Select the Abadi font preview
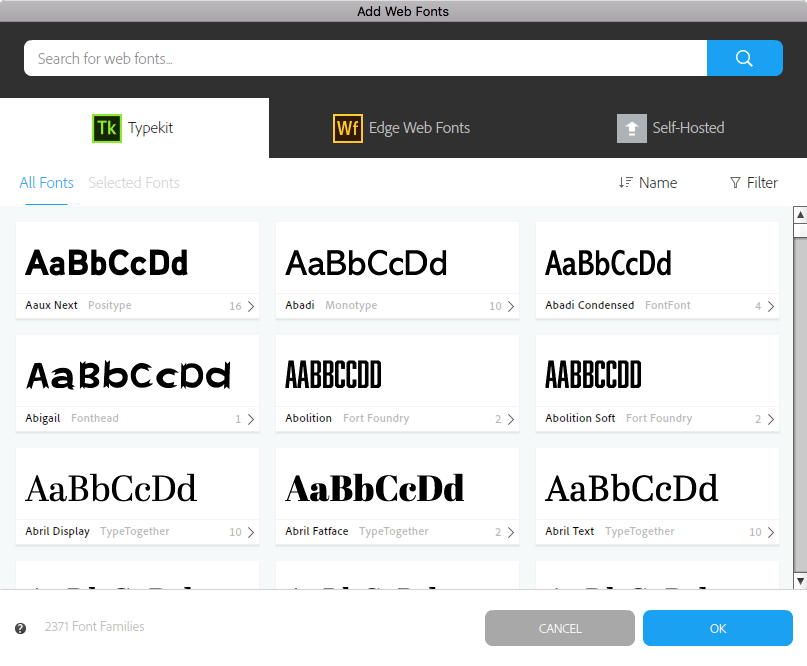 (366, 263)
